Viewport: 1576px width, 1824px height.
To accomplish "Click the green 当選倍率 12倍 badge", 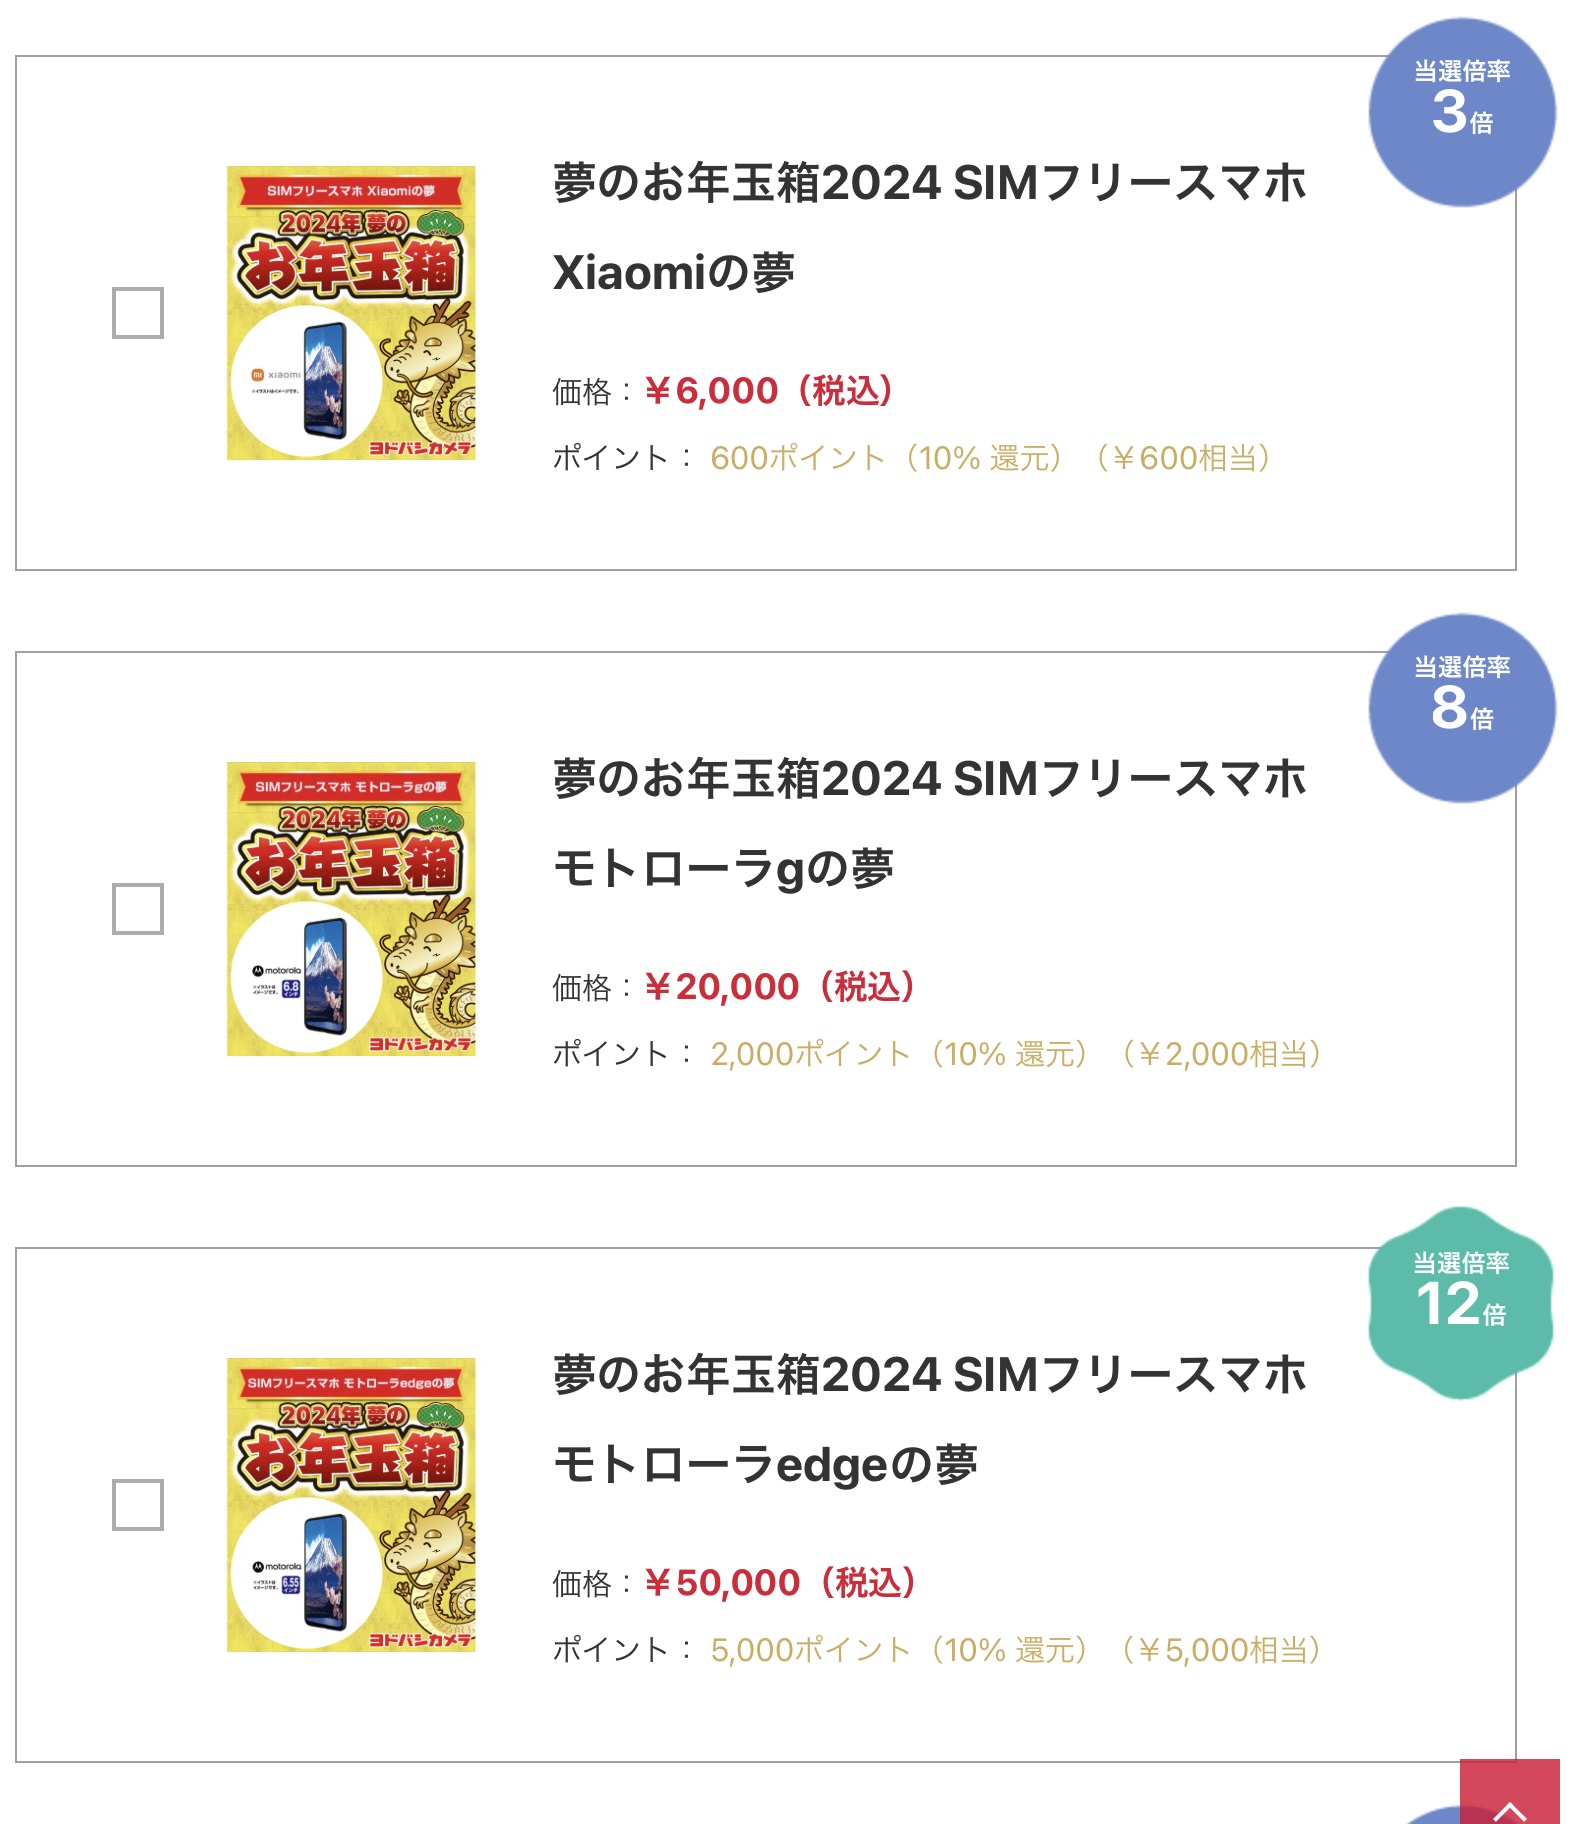I will point(1461,1303).
